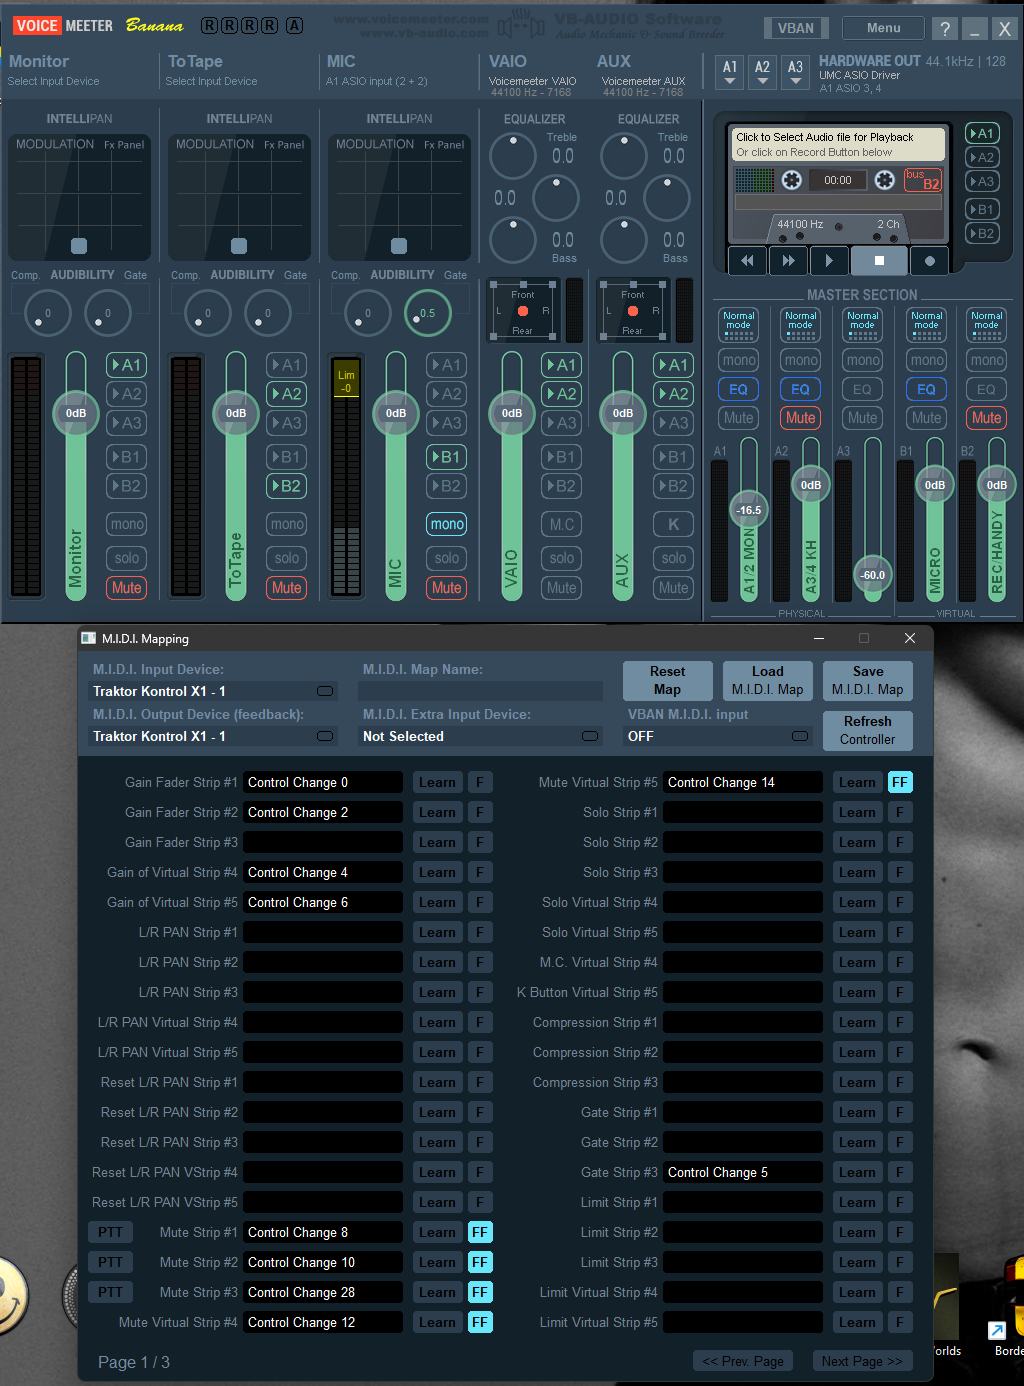Click the AUX strip surround panner
This screenshot has width=1024, height=1386.
pyautogui.click(x=633, y=312)
